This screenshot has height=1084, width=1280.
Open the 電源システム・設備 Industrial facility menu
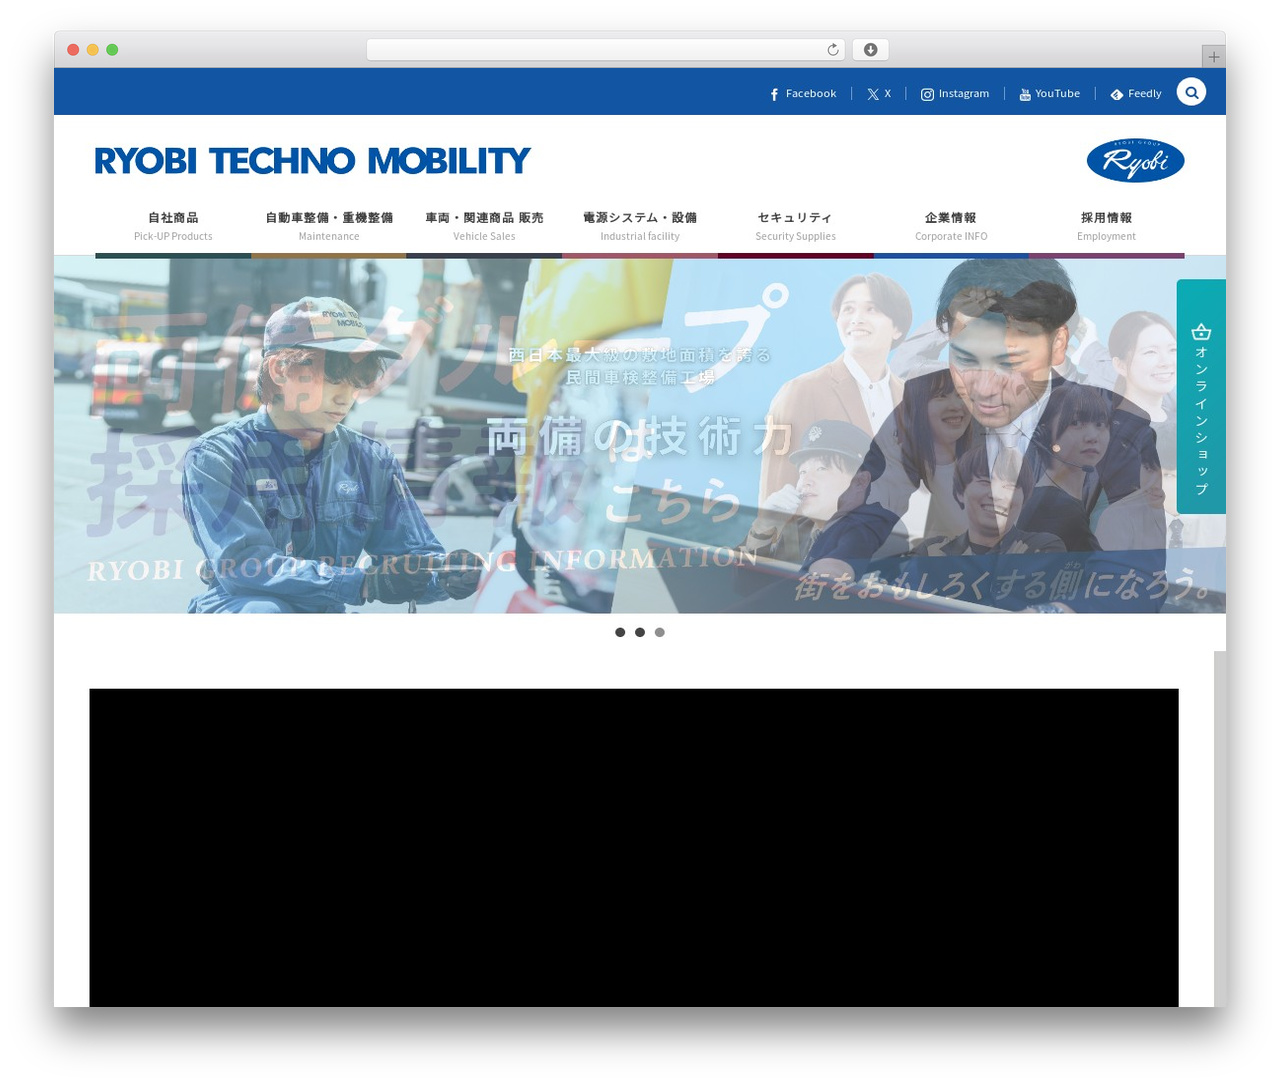click(x=640, y=227)
